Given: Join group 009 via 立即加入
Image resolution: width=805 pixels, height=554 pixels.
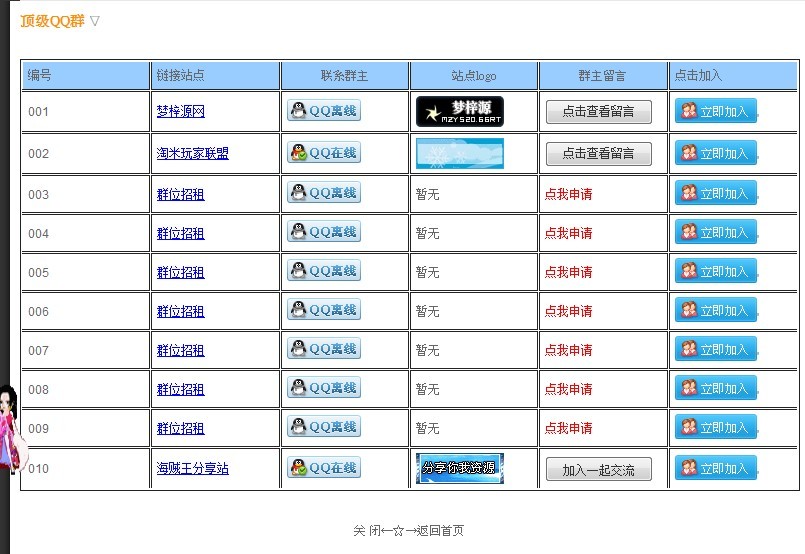Looking at the screenshot, I should pos(716,427).
